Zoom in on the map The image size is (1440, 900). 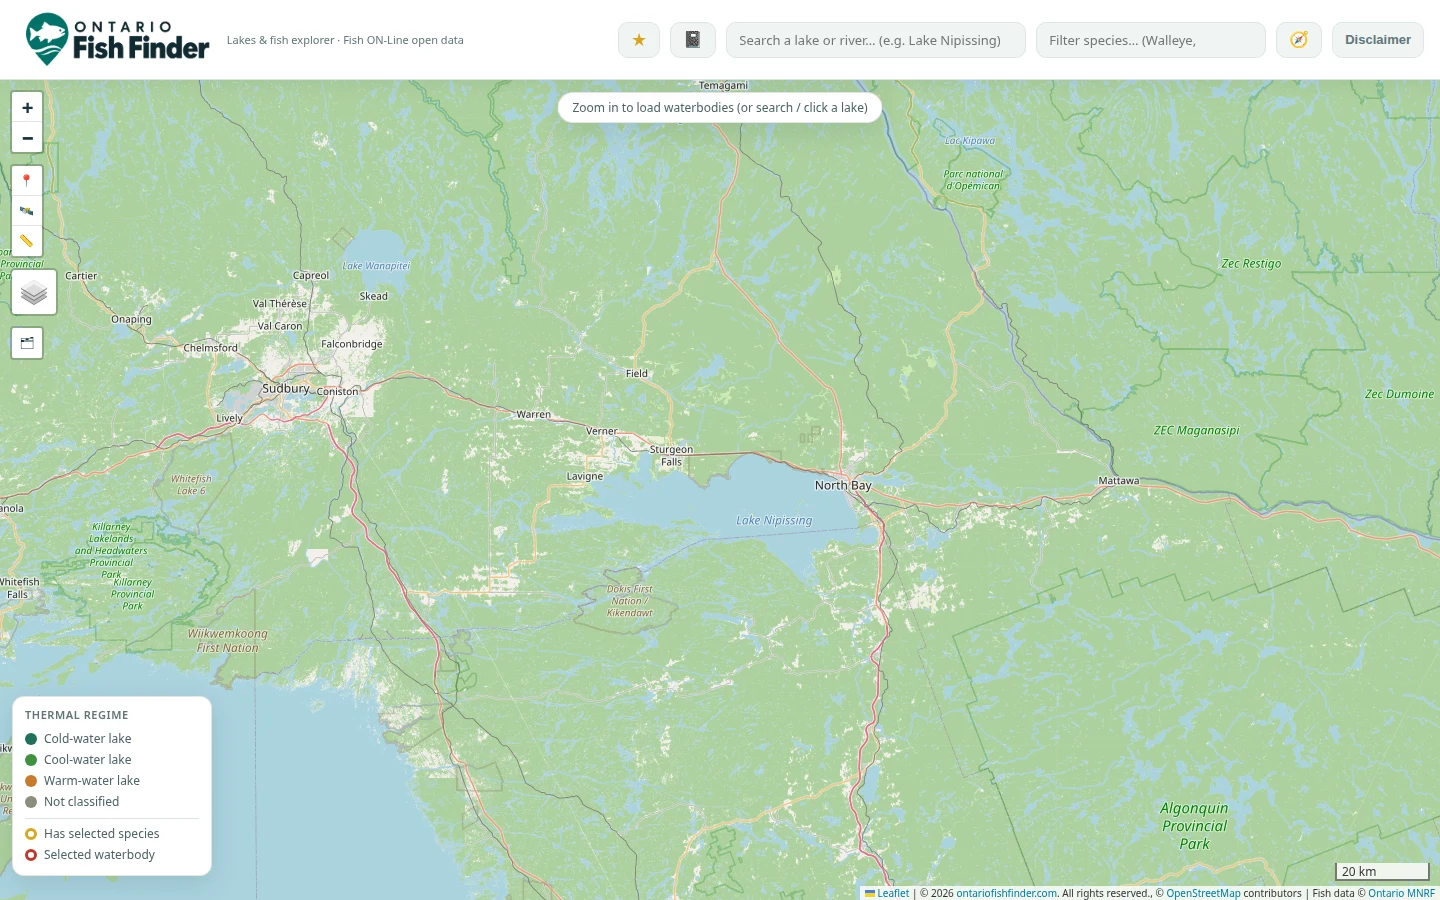[x=27, y=108]
